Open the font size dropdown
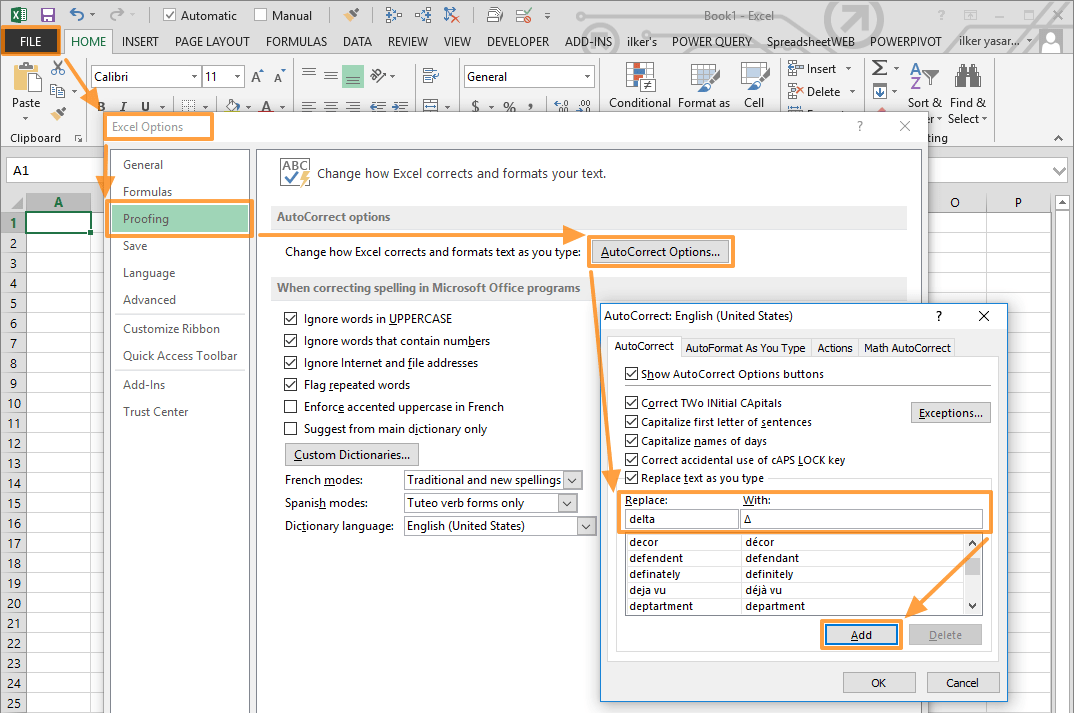The width and height of the screenshot is (1074, 713). (236, 75)
